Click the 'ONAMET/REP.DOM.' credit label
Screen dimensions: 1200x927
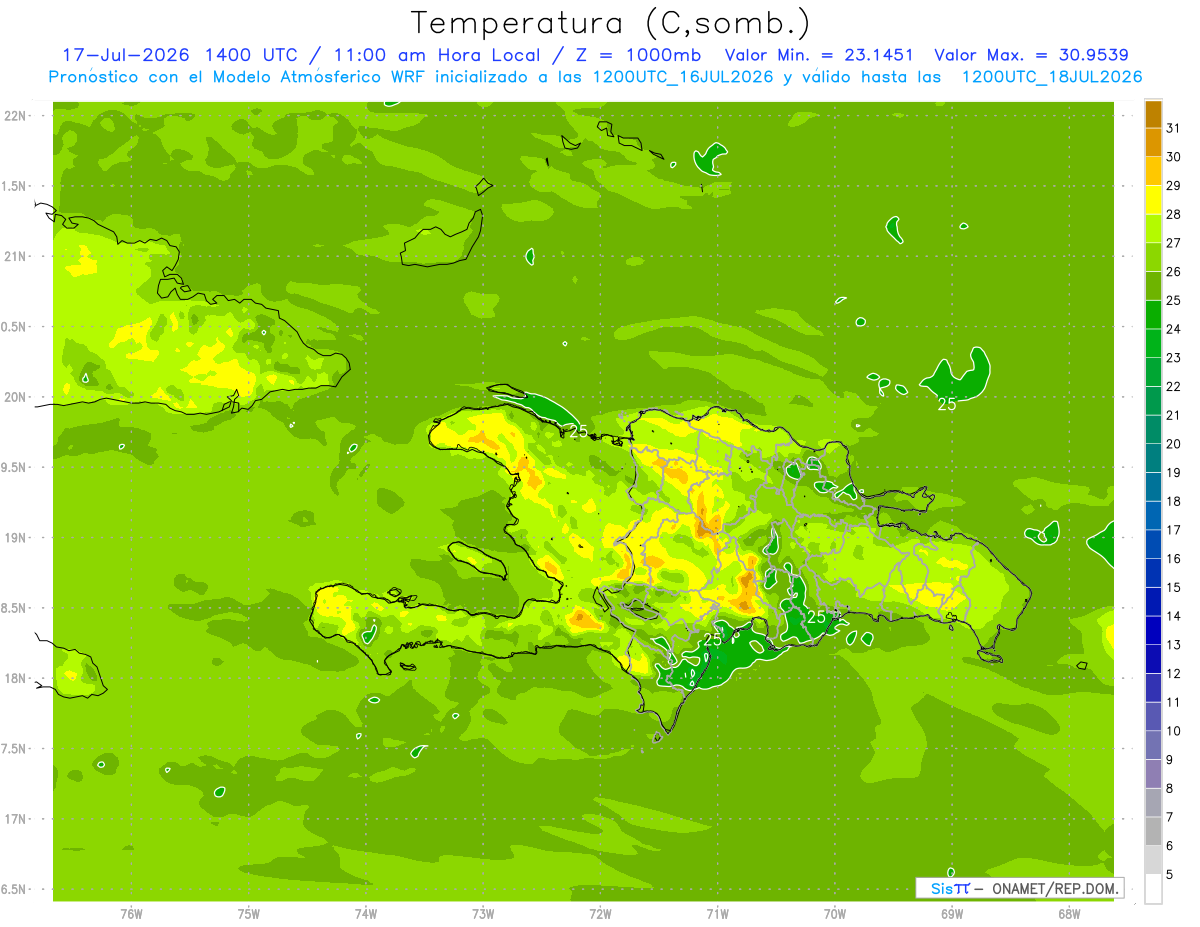pos(1054,888)
